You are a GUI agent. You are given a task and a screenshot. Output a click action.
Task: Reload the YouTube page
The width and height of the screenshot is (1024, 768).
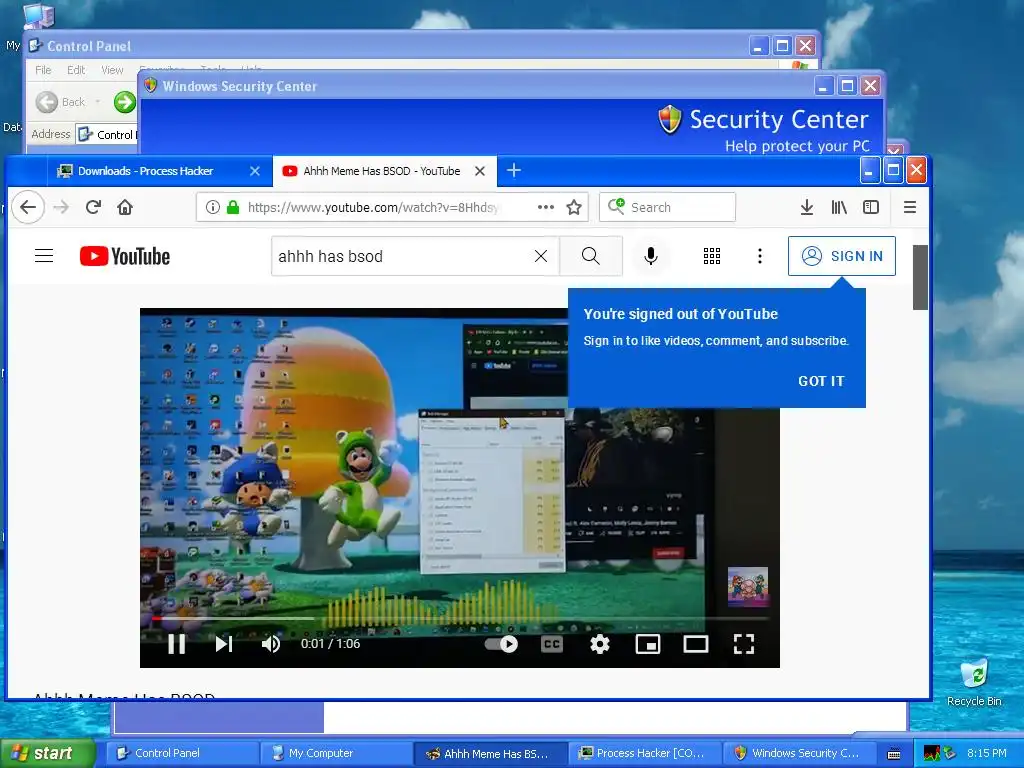click(x=93, y=207)
